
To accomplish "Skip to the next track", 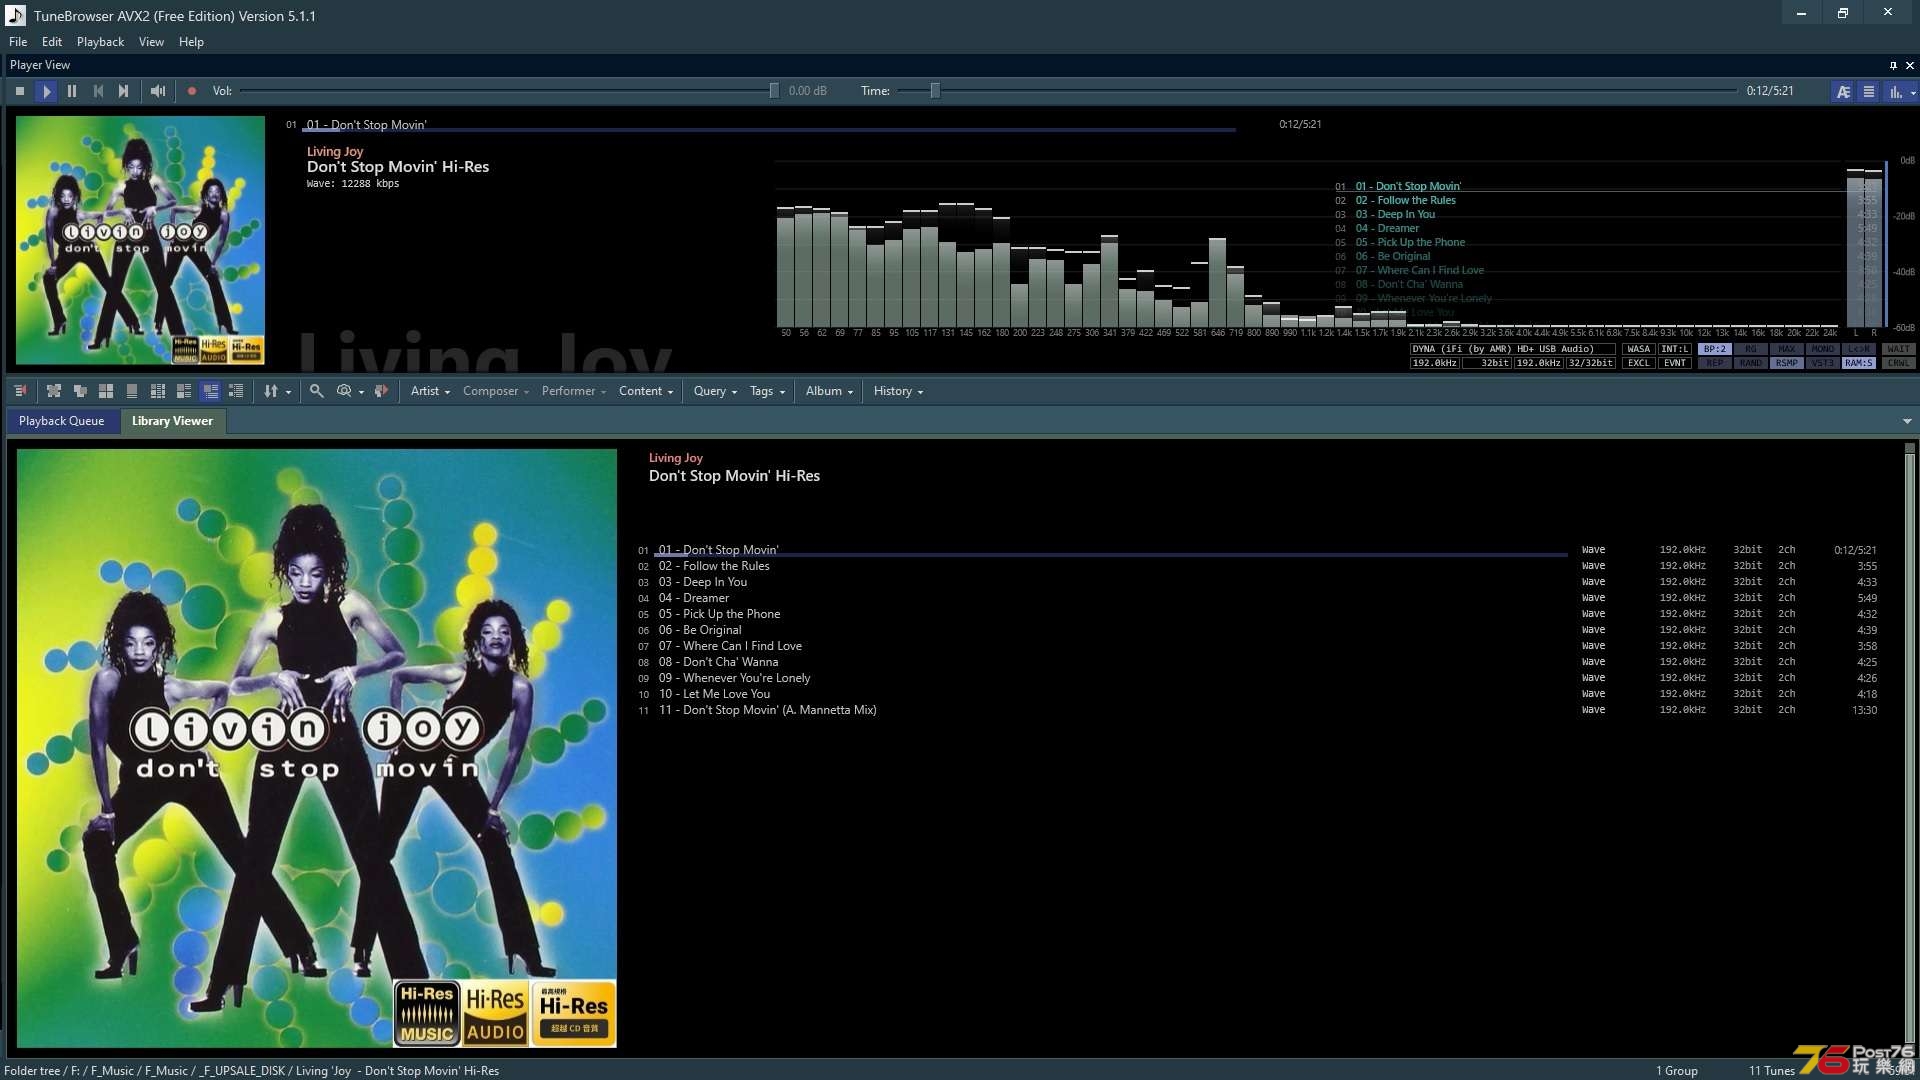I will (124, 91).
